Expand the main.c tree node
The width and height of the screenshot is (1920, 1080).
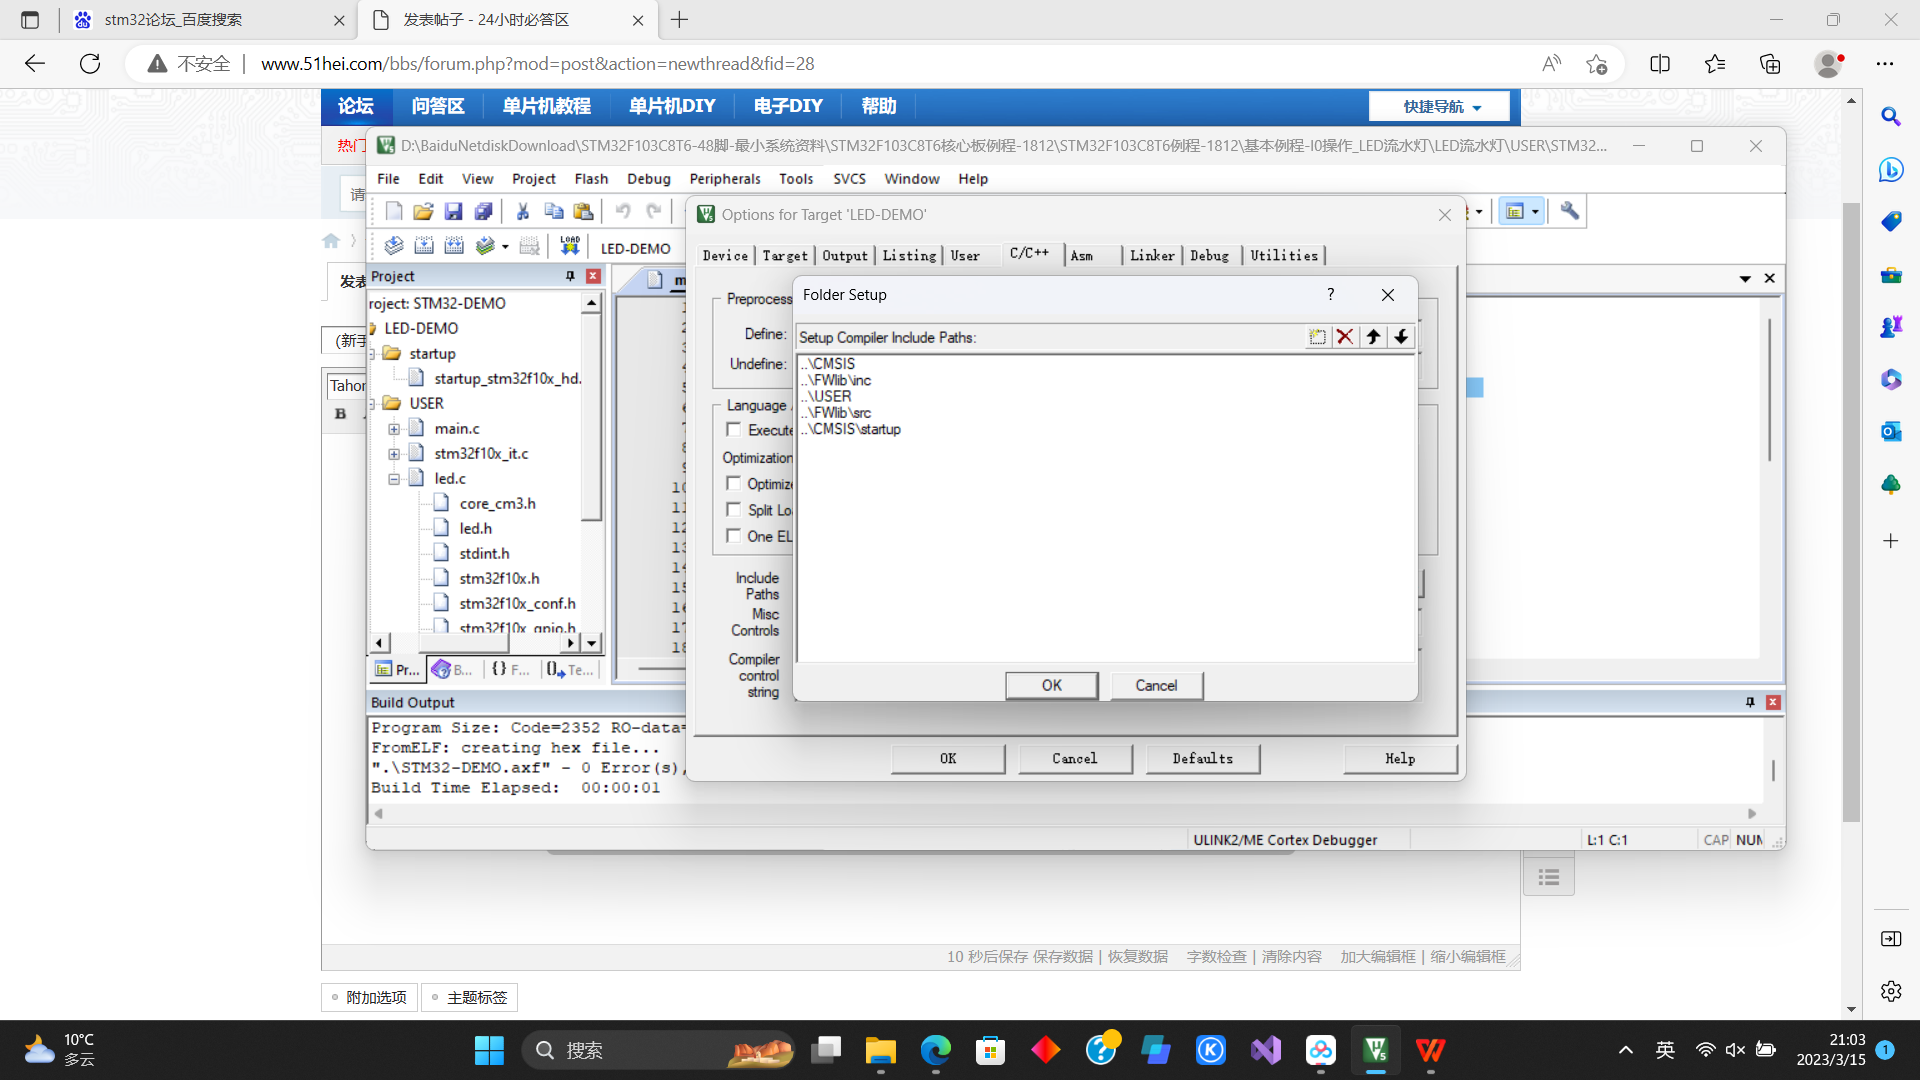[394, 429]
